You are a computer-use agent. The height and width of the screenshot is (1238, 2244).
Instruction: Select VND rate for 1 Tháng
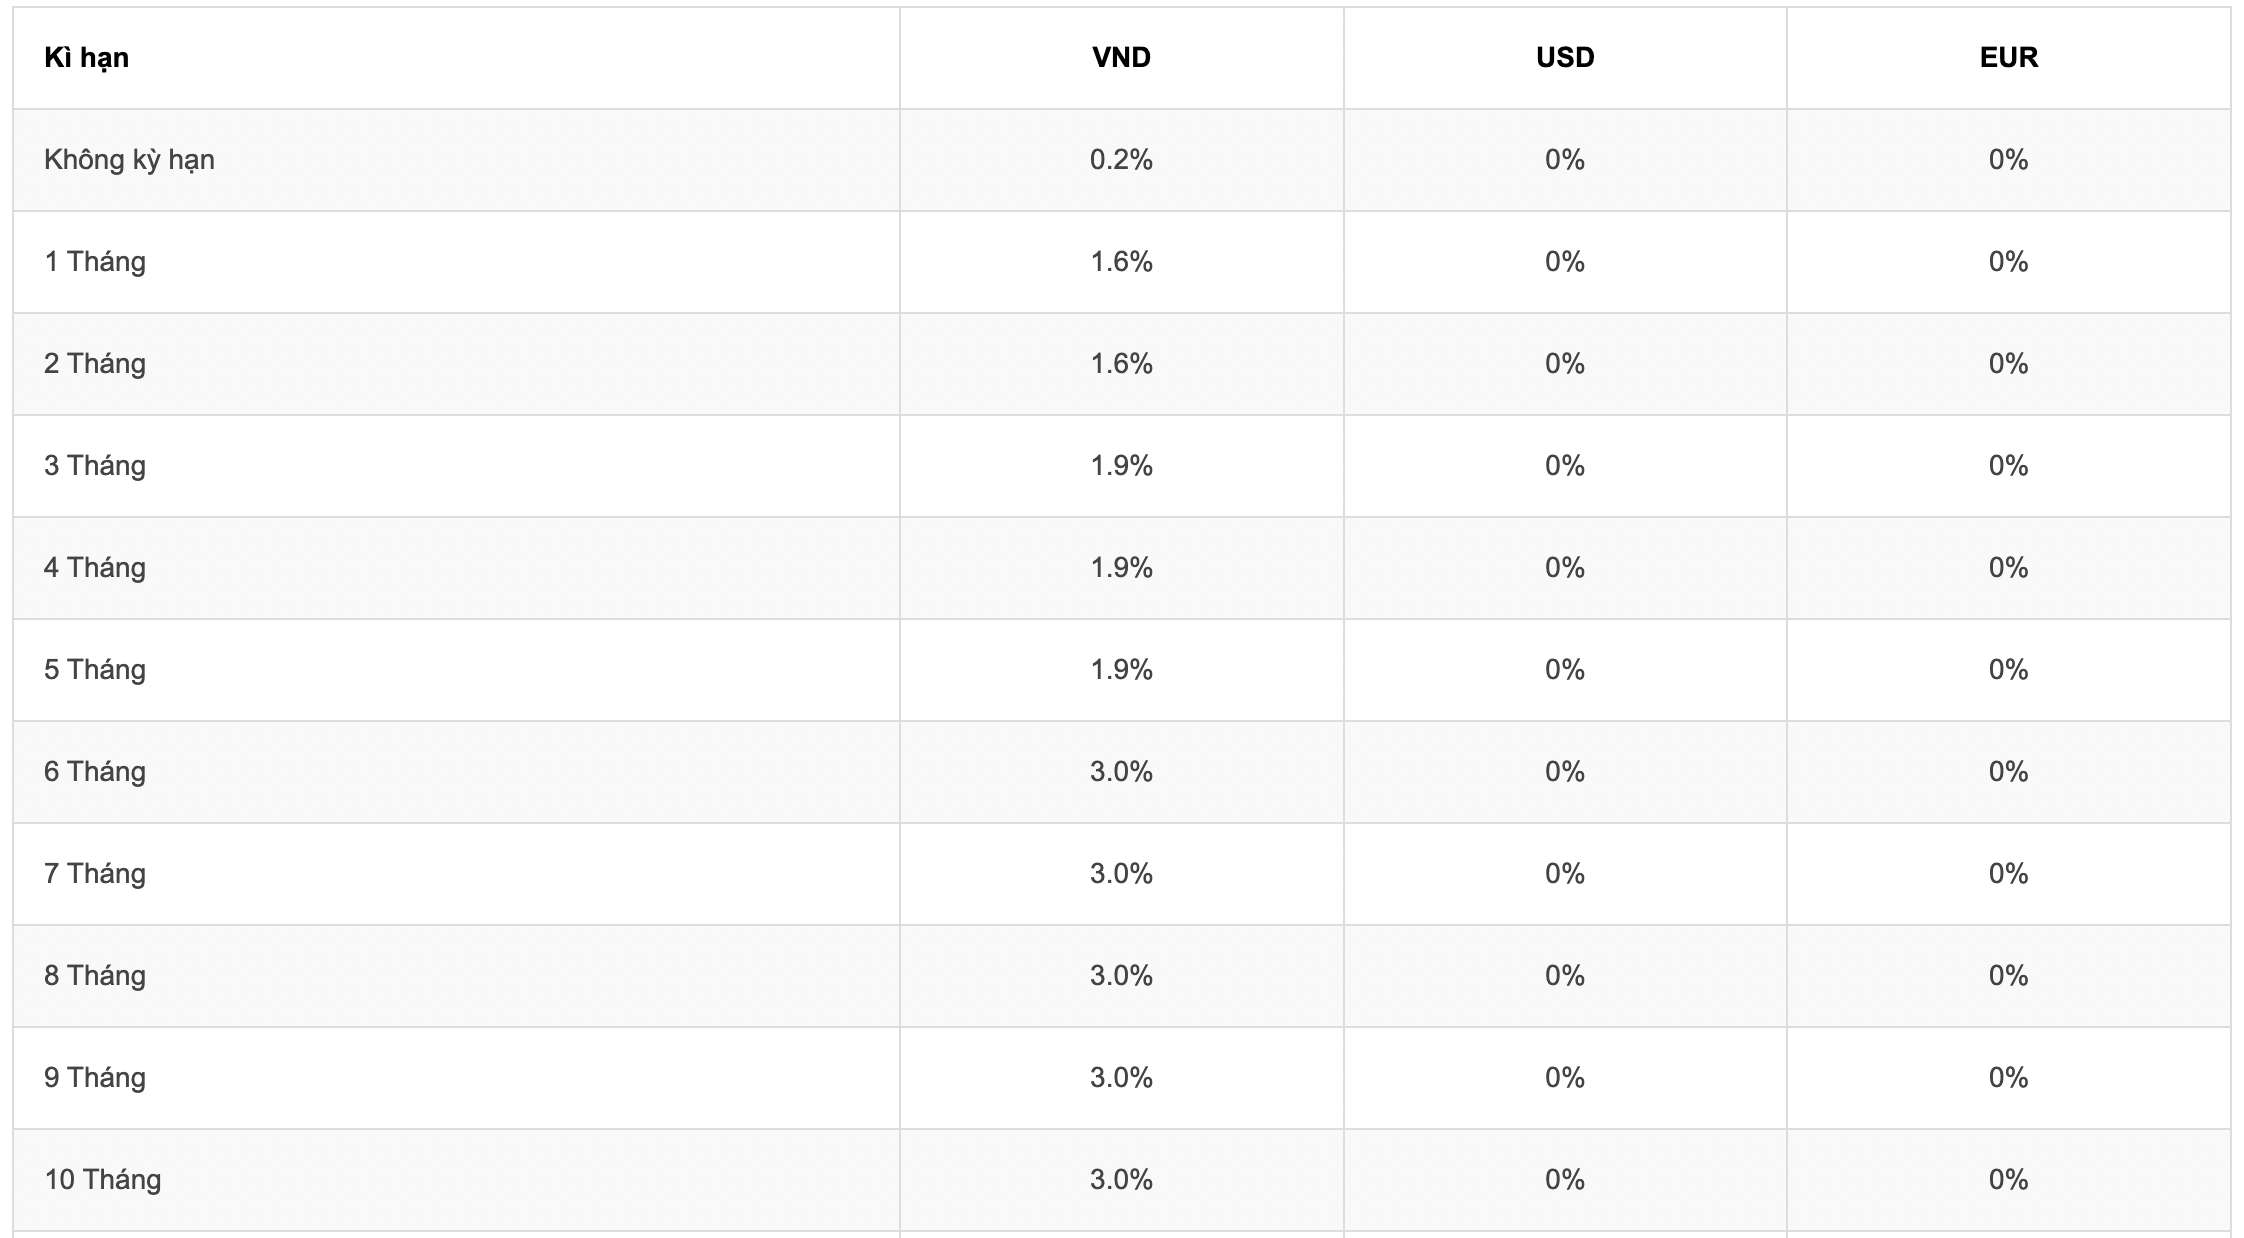(1121, 262)
